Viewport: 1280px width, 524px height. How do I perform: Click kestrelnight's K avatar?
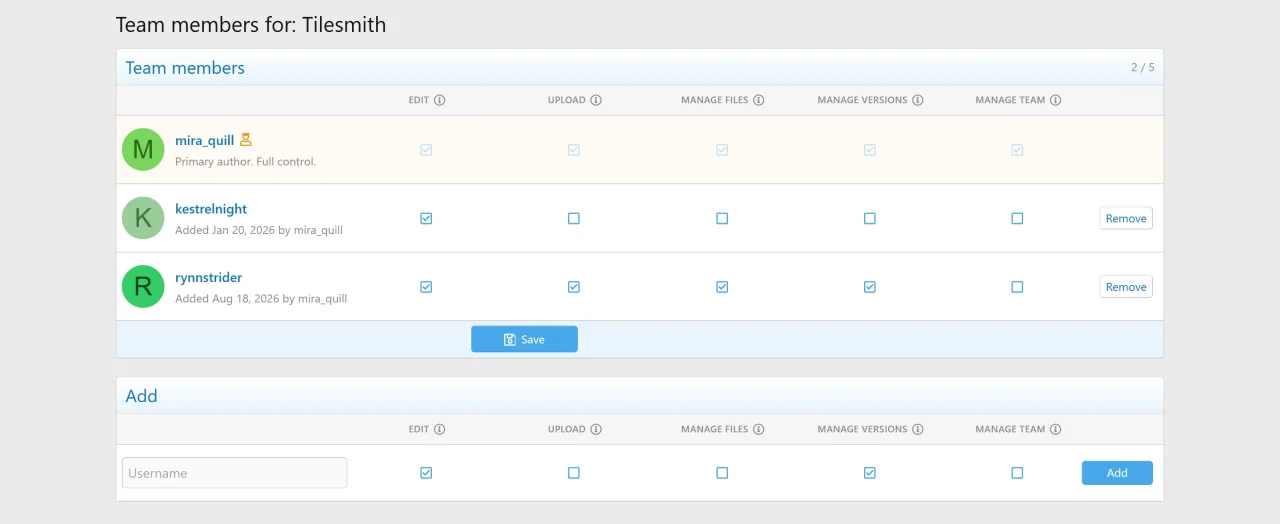tap(143, 218)
